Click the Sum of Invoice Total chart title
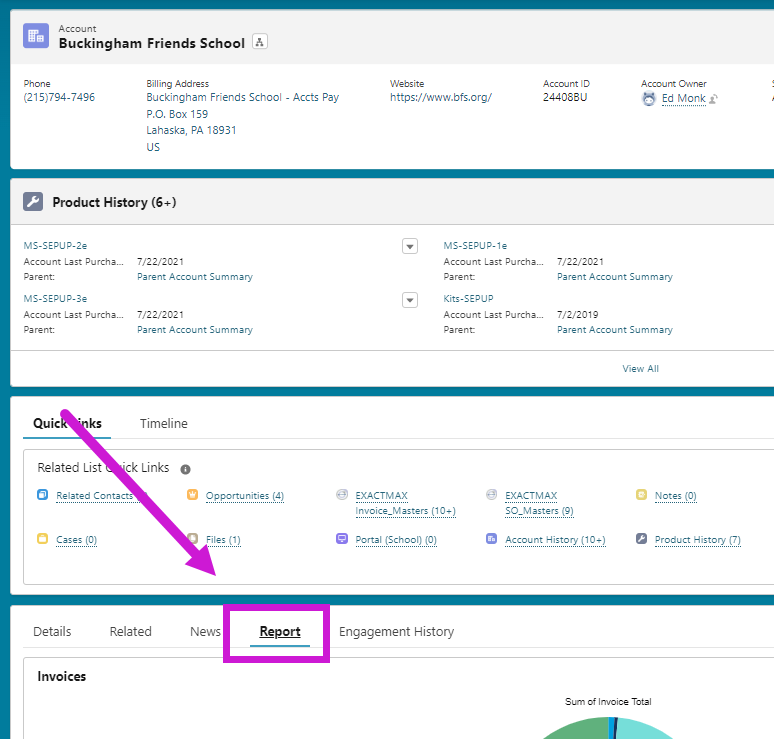 [x=608, y=701]
